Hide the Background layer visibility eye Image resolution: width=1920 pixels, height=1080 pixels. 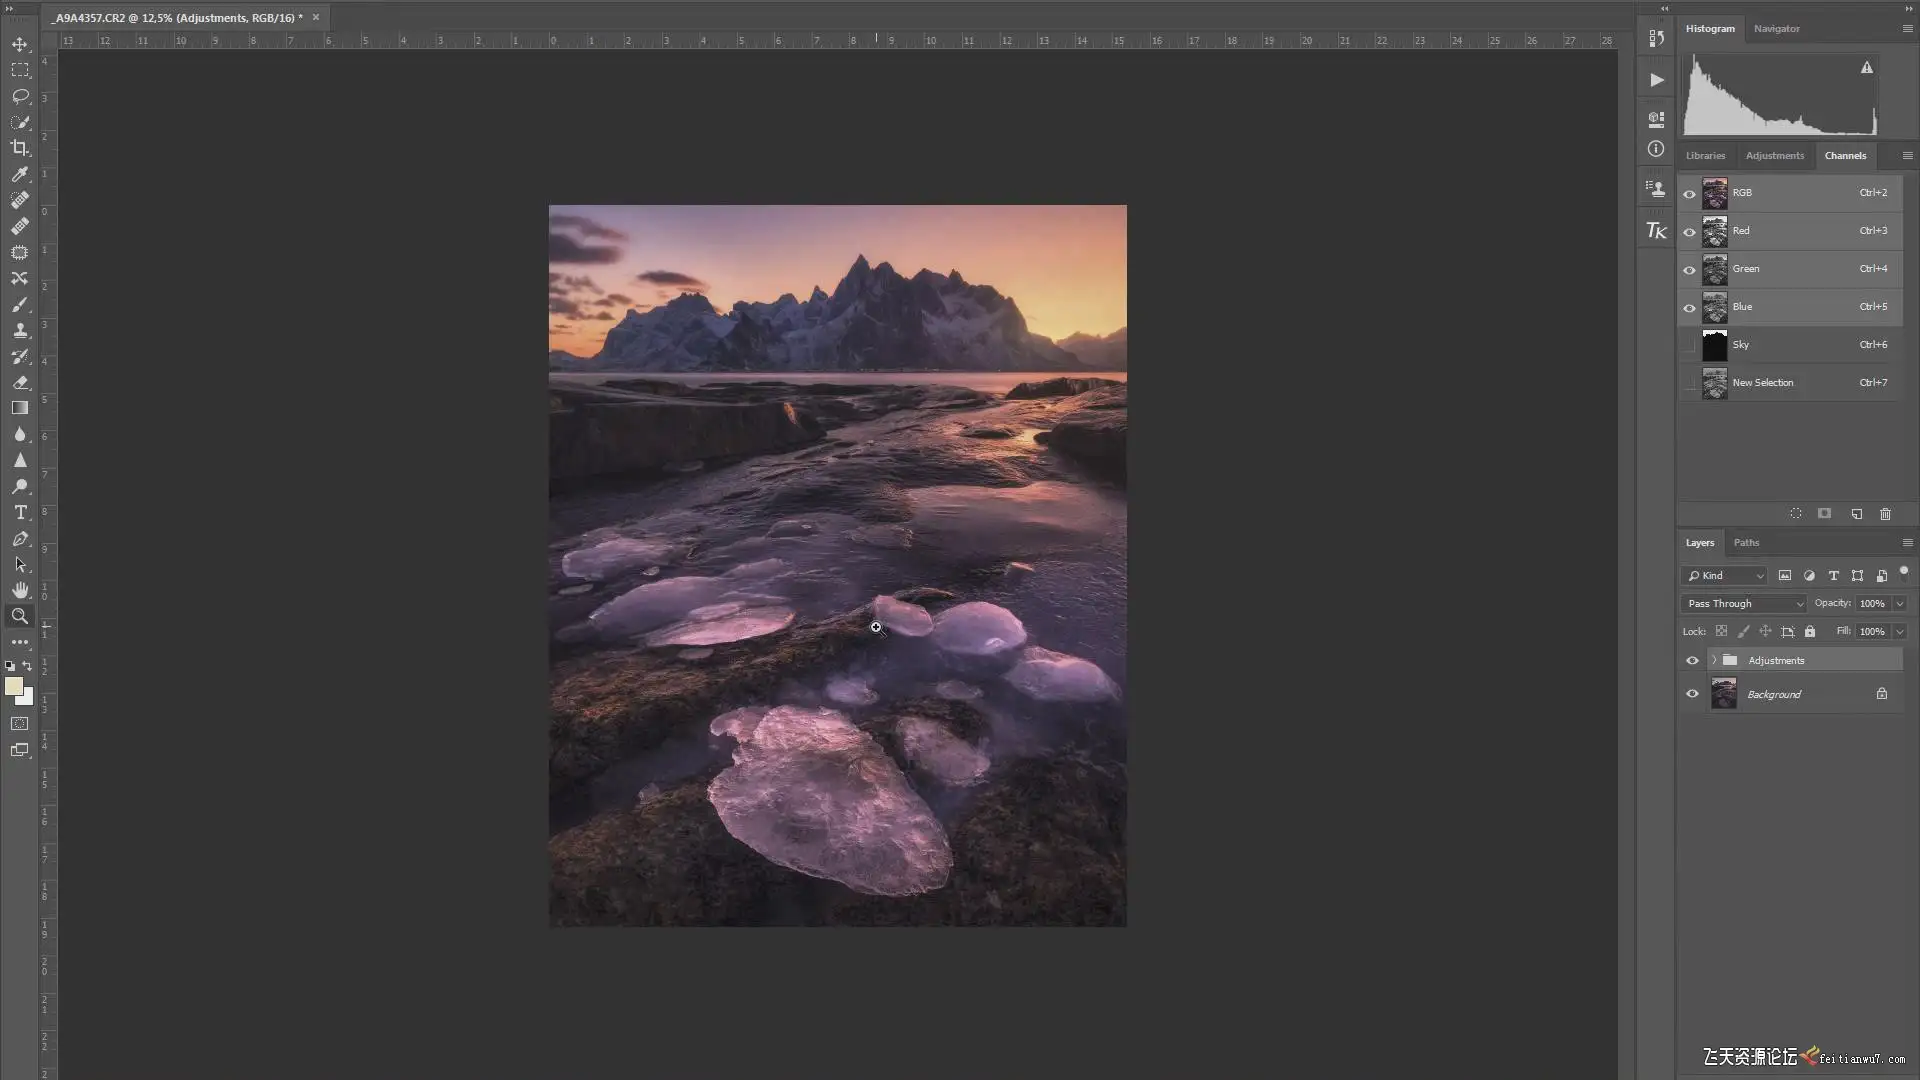coord(1692,694)
